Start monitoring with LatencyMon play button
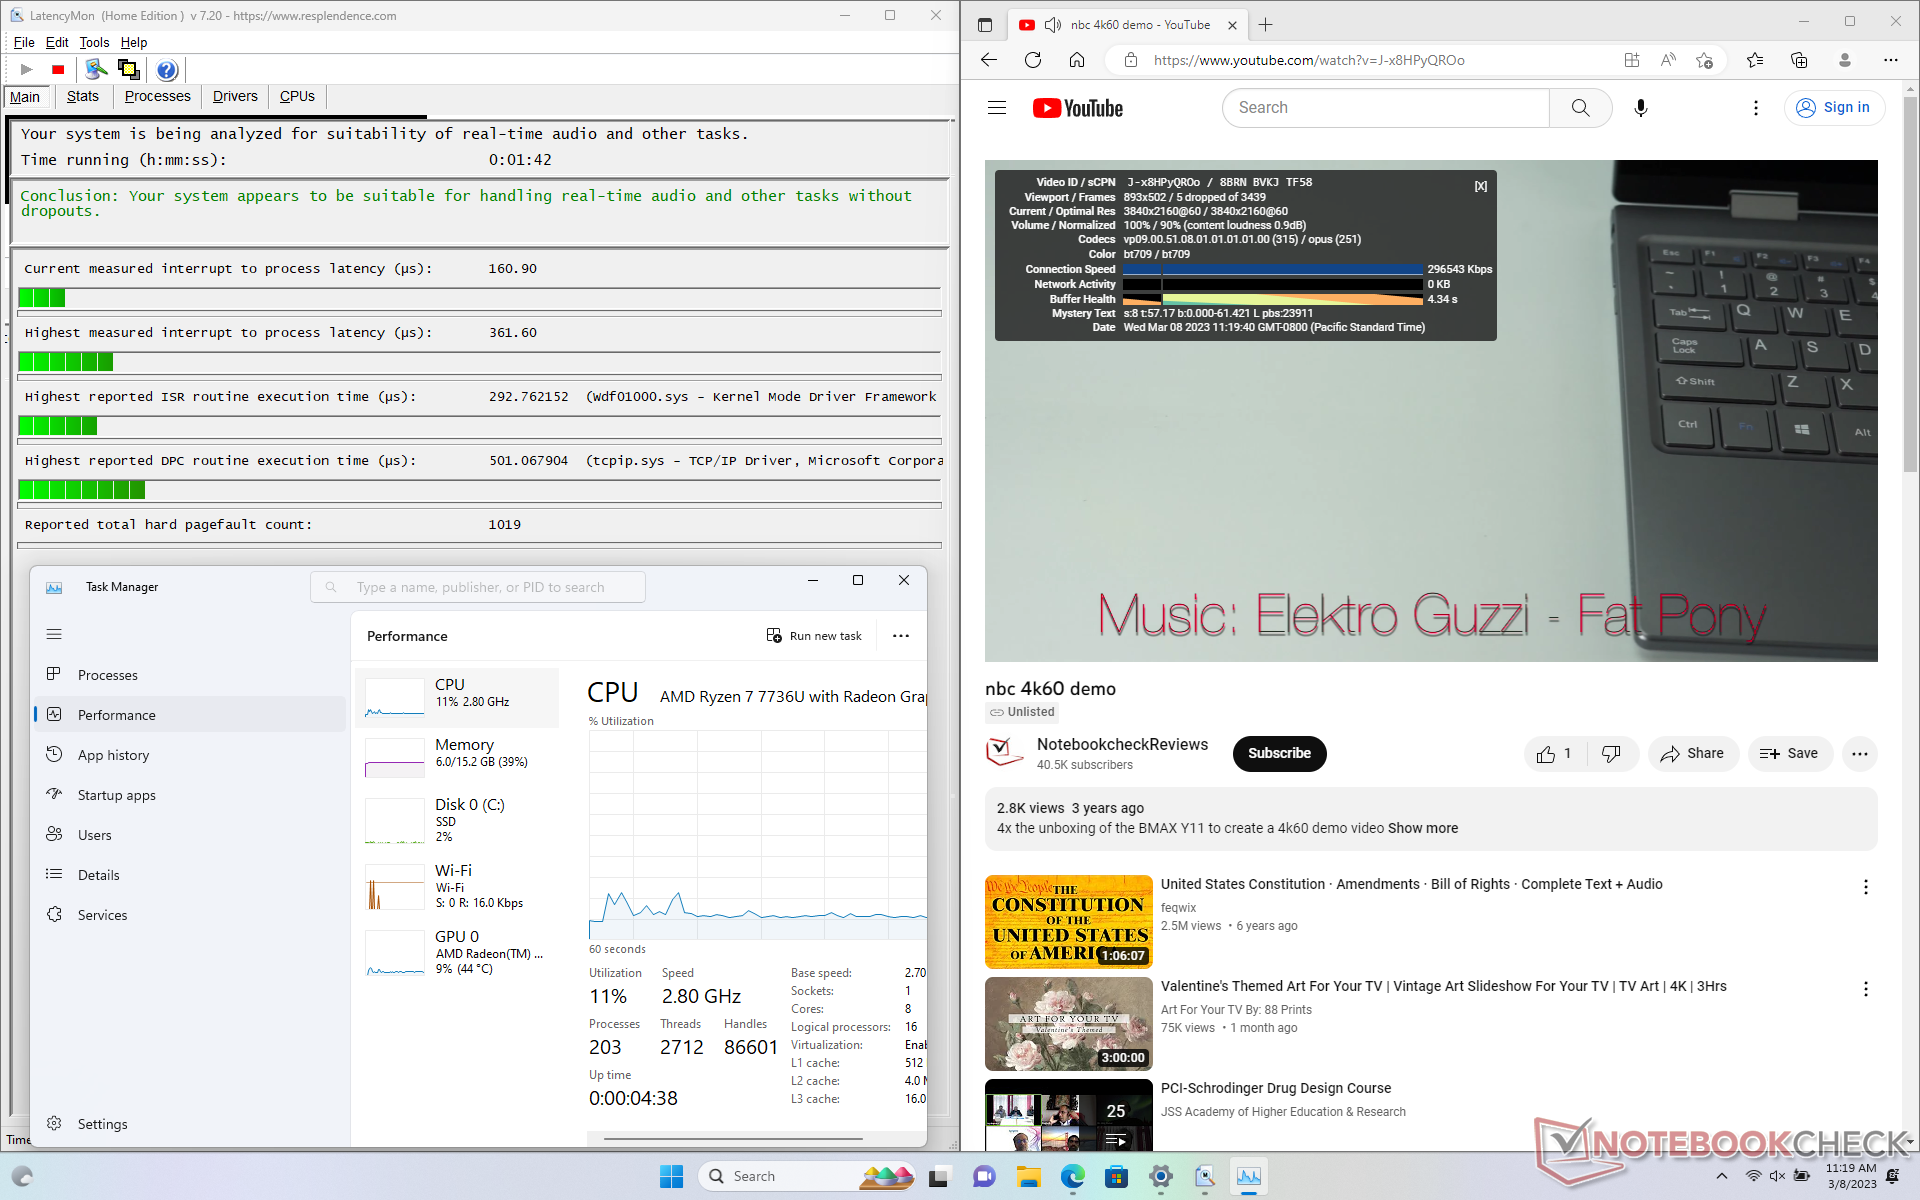Viewport: 1920px width, 1200px height. tap(27, 69)
